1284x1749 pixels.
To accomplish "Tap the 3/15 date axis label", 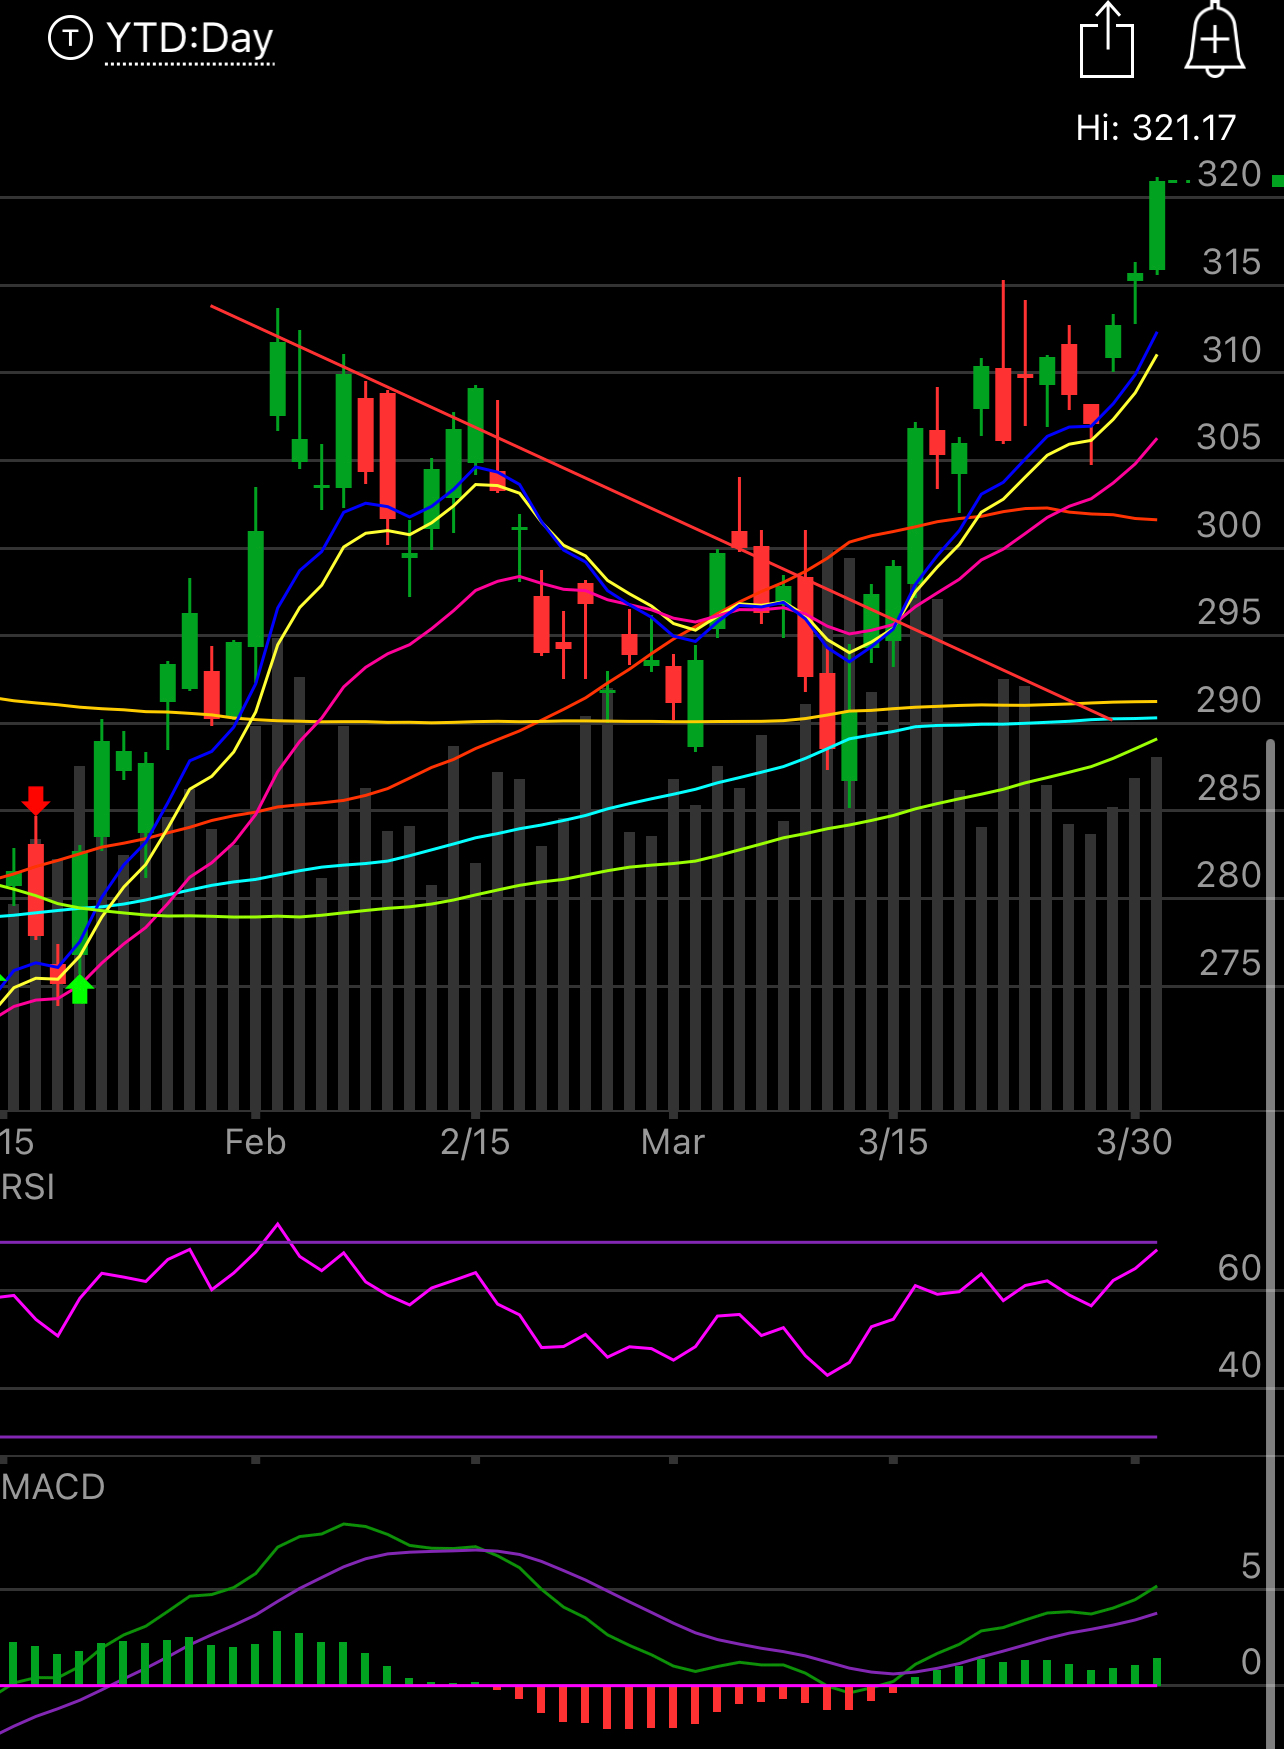I will click(x=893, y=1142).
